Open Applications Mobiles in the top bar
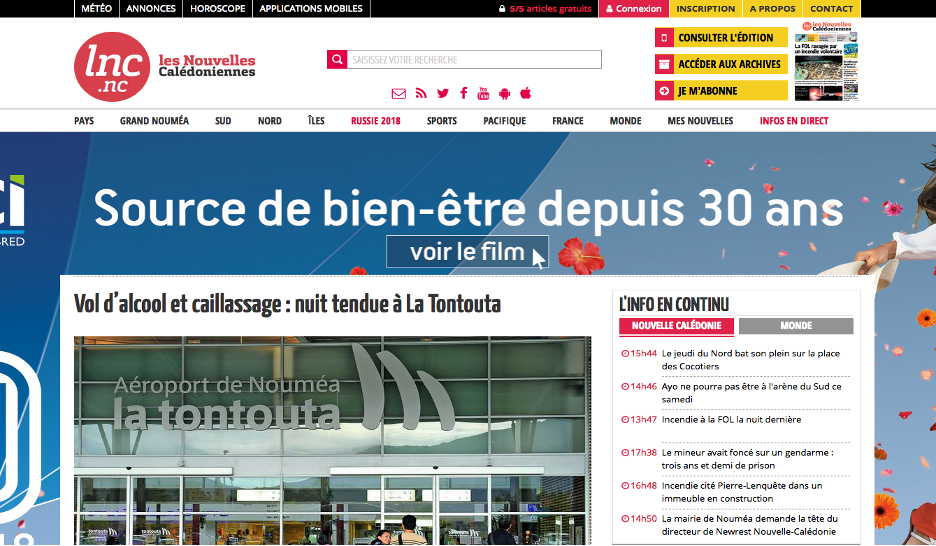 pos(311,8)
